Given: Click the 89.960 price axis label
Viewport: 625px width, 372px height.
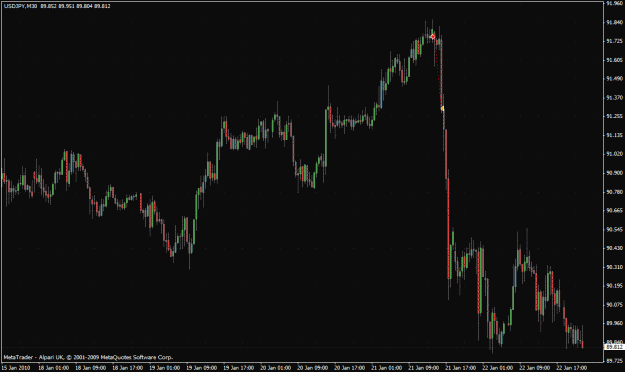Looking at the screenshot, I should coord(614,323).
